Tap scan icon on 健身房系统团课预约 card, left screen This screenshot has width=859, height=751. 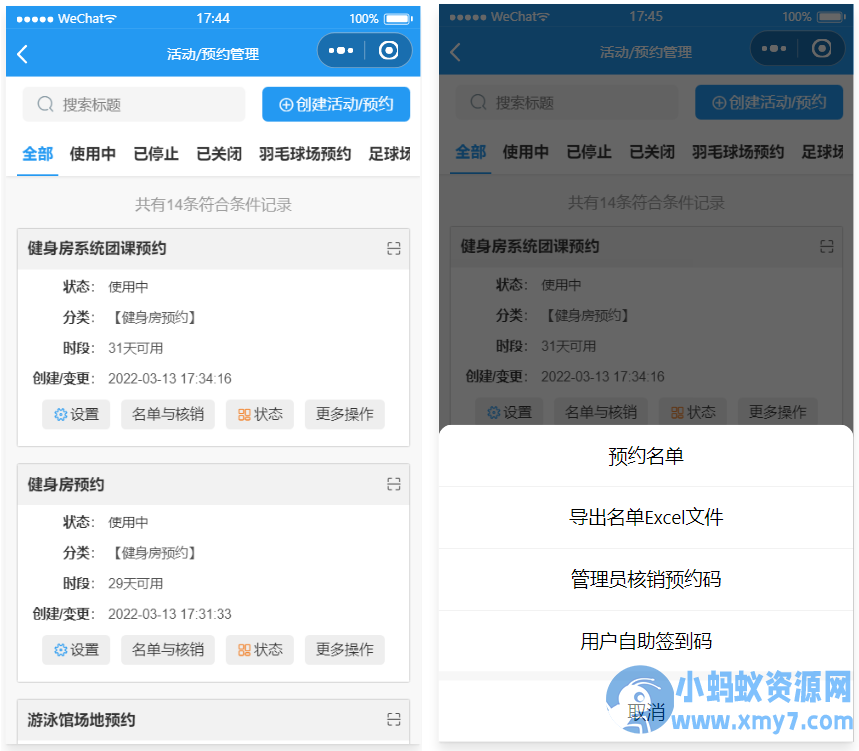pyautogui.click(x=393, y=249)
